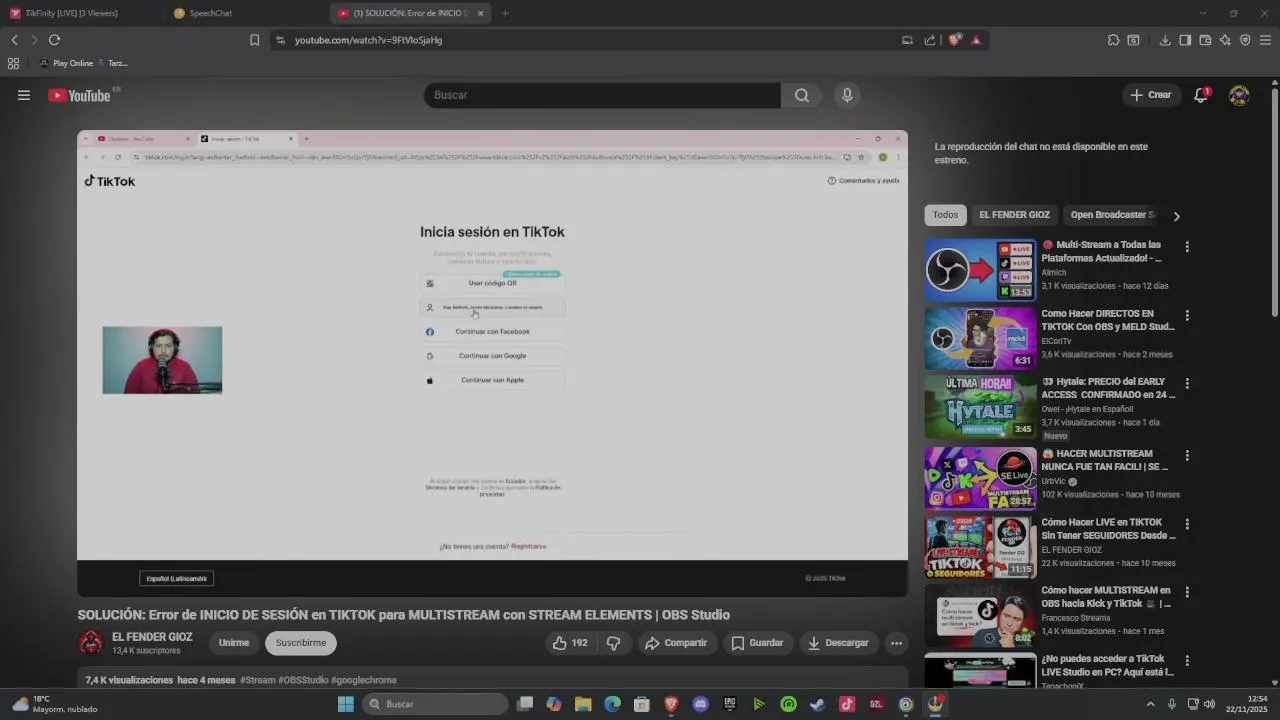Click the YouTube search magnifier button
The image size is (1280, 720).
pos(802,95)
